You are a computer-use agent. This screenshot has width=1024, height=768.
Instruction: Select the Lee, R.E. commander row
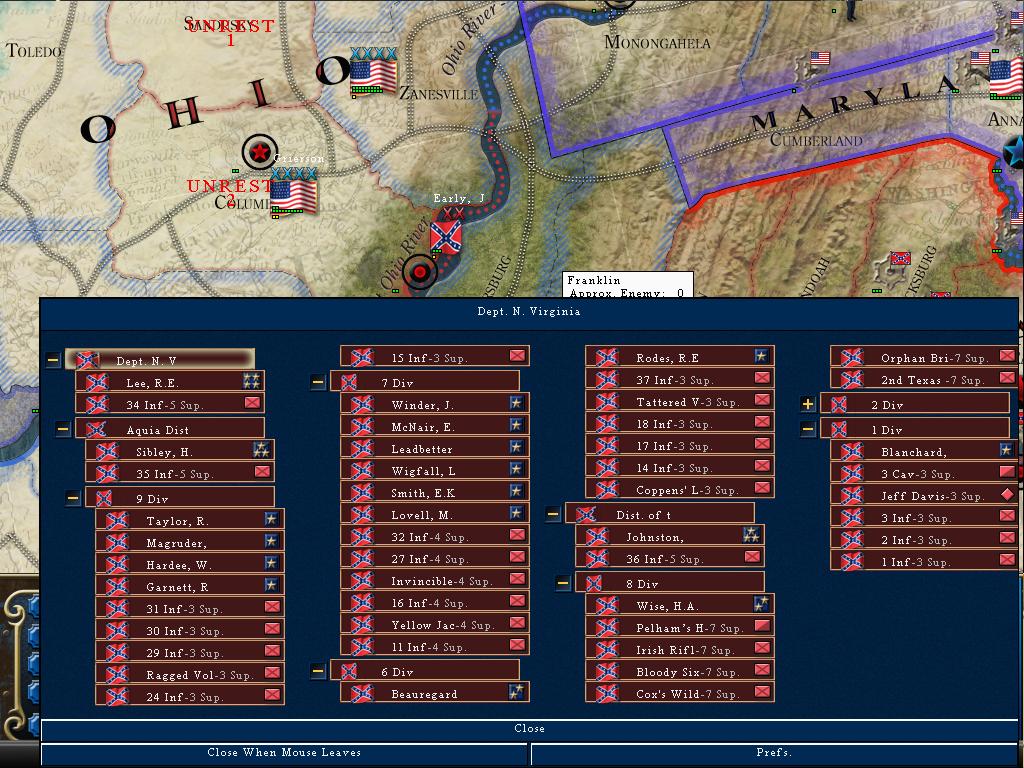170,383
